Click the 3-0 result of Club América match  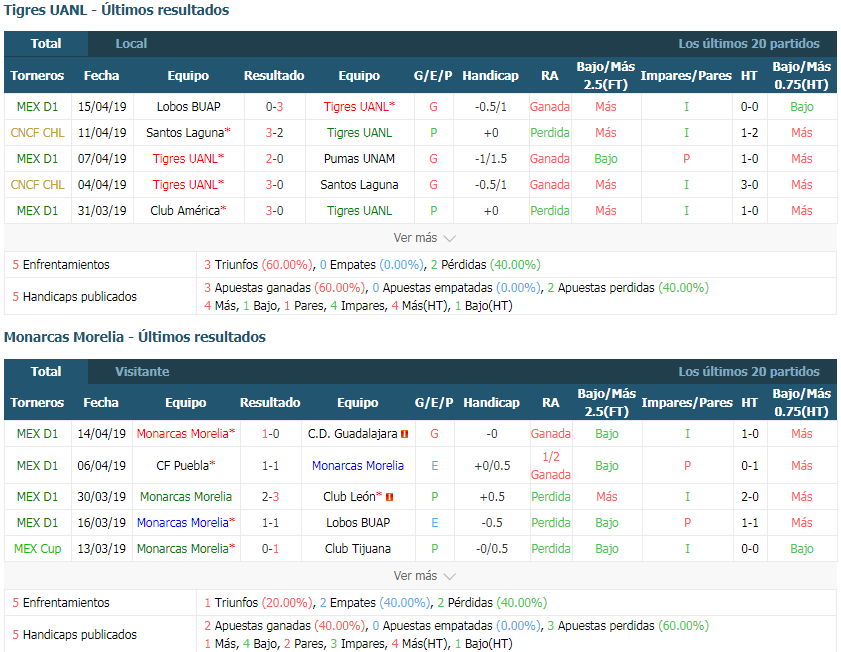click(274, 211)
